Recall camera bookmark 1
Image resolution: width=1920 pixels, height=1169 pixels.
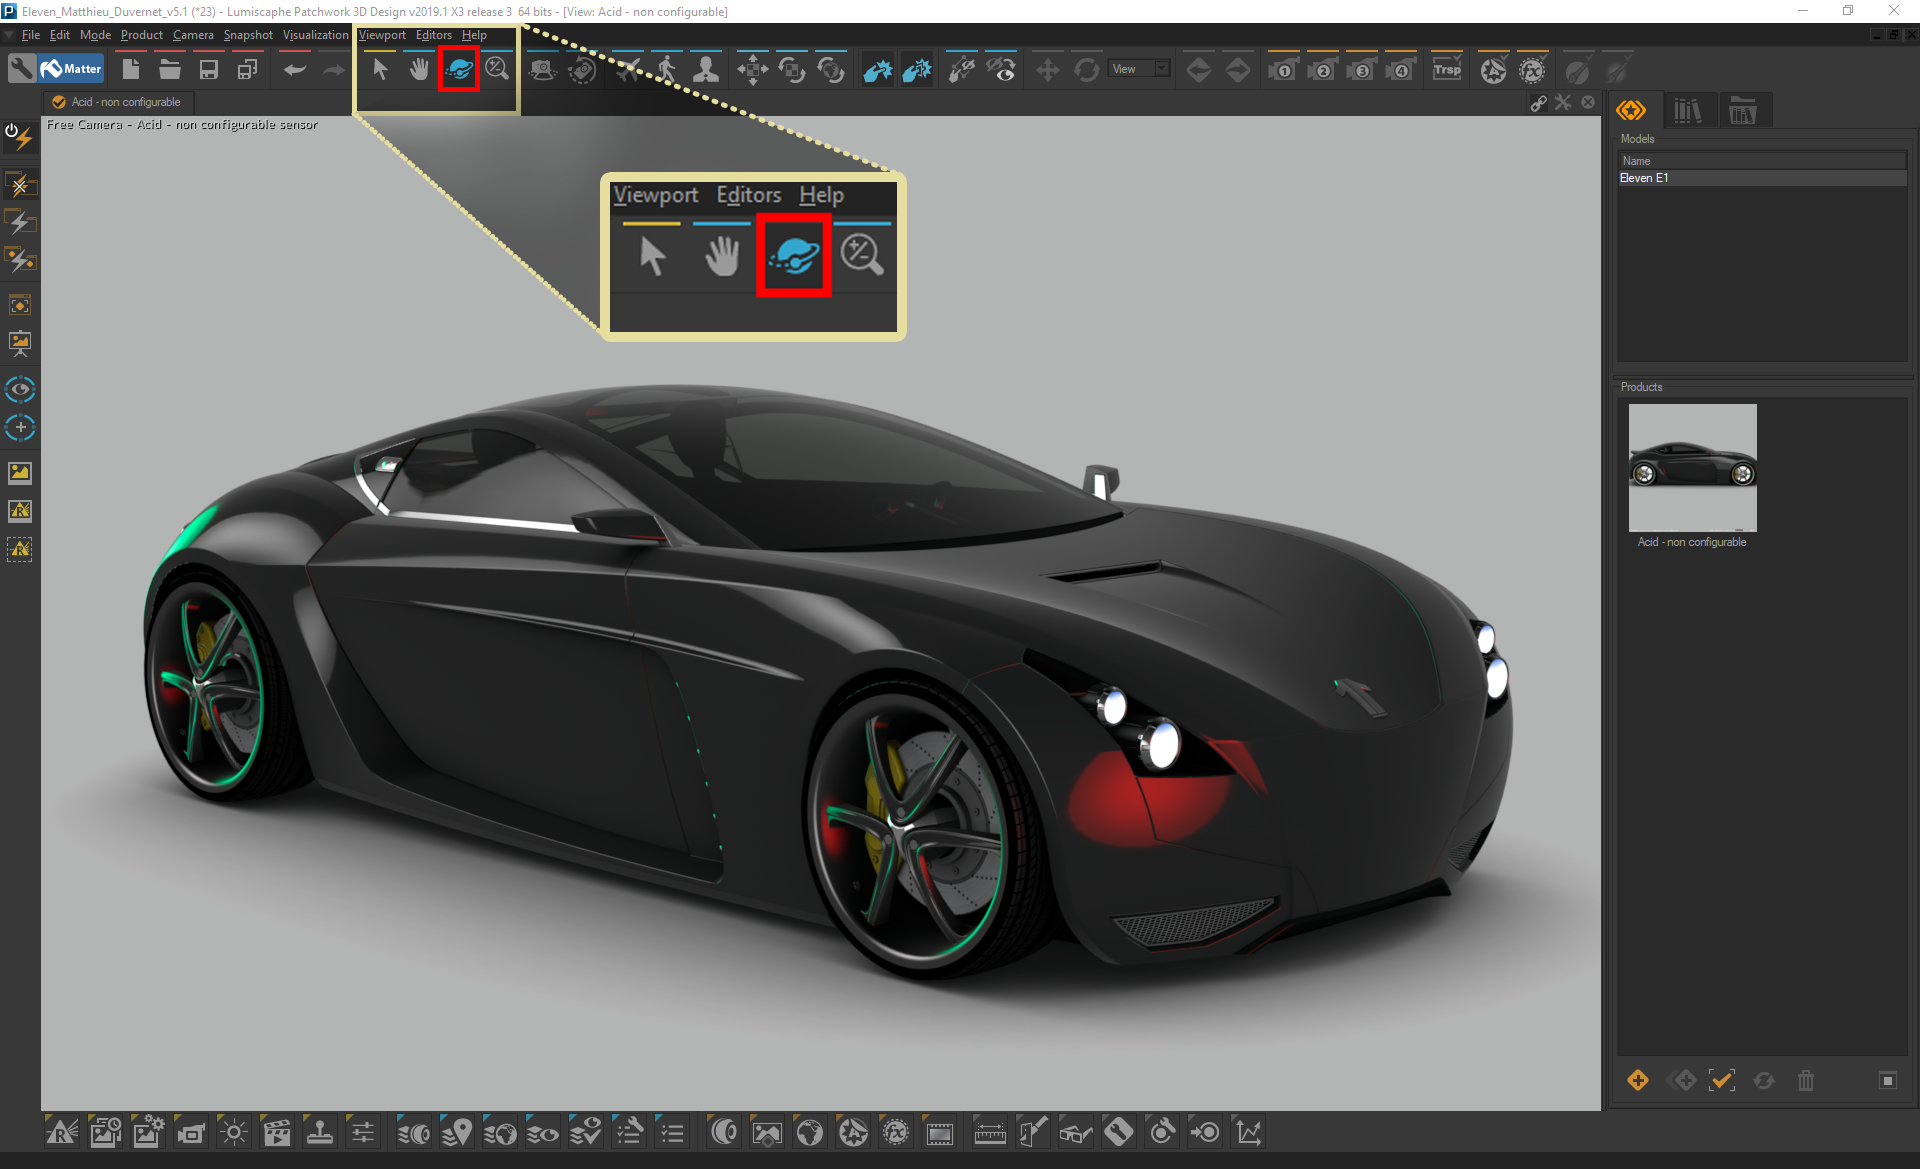tap(1283, 69)
